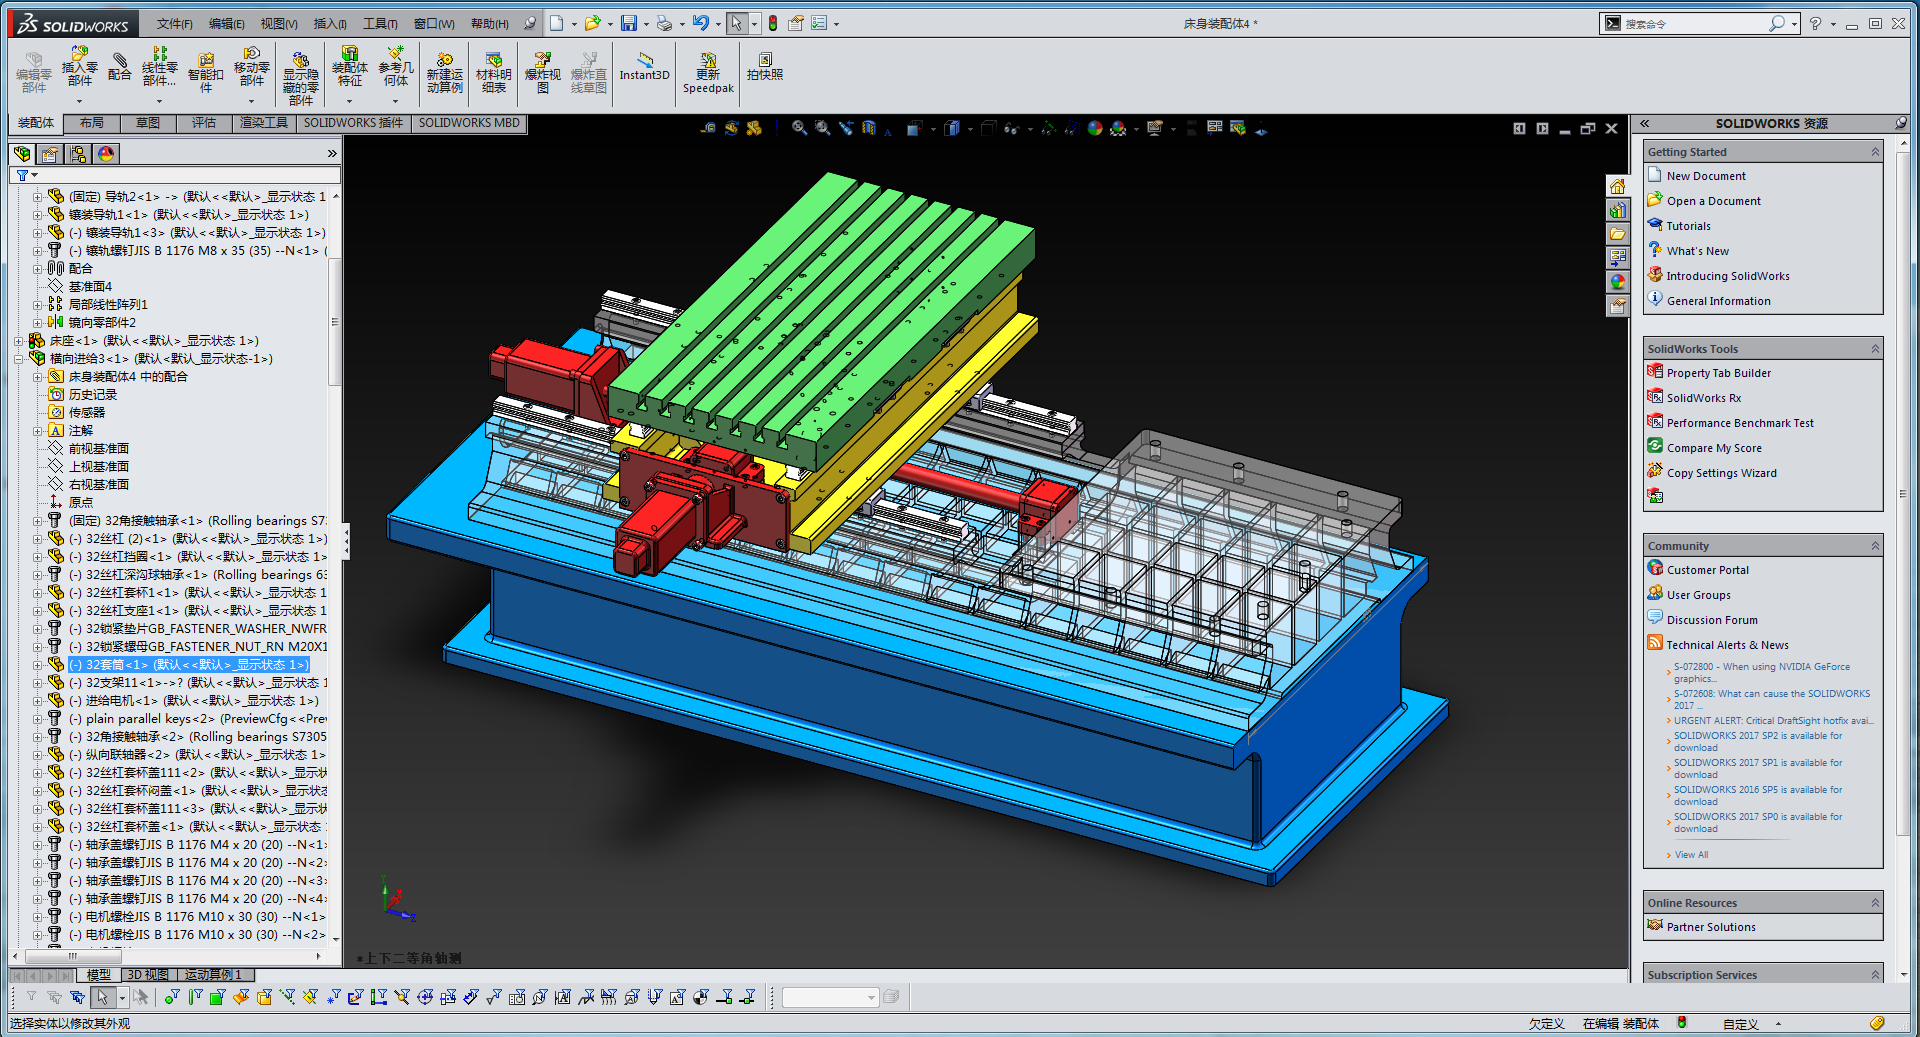
Task: Click the Print icon in the top toolbar
Action: (x=664, y=23)
